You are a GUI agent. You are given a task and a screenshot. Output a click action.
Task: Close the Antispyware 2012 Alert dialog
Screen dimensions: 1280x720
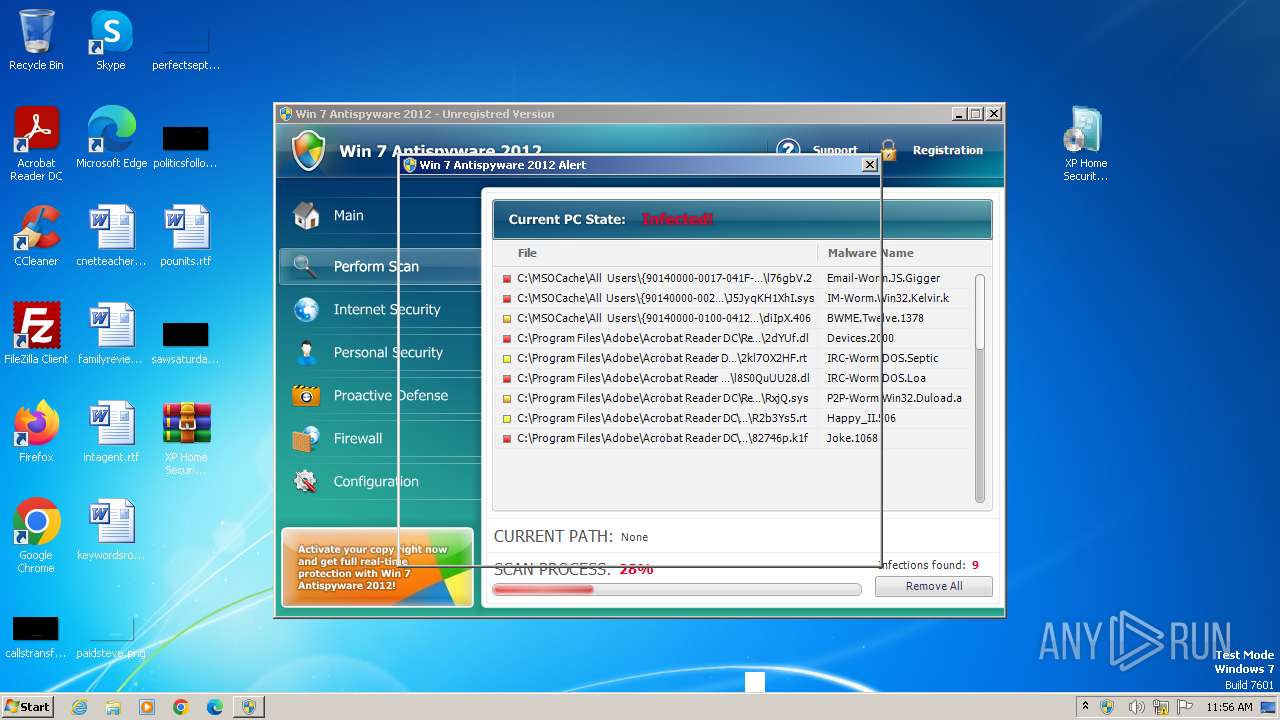pyautogui.click(x=870, y=165)
